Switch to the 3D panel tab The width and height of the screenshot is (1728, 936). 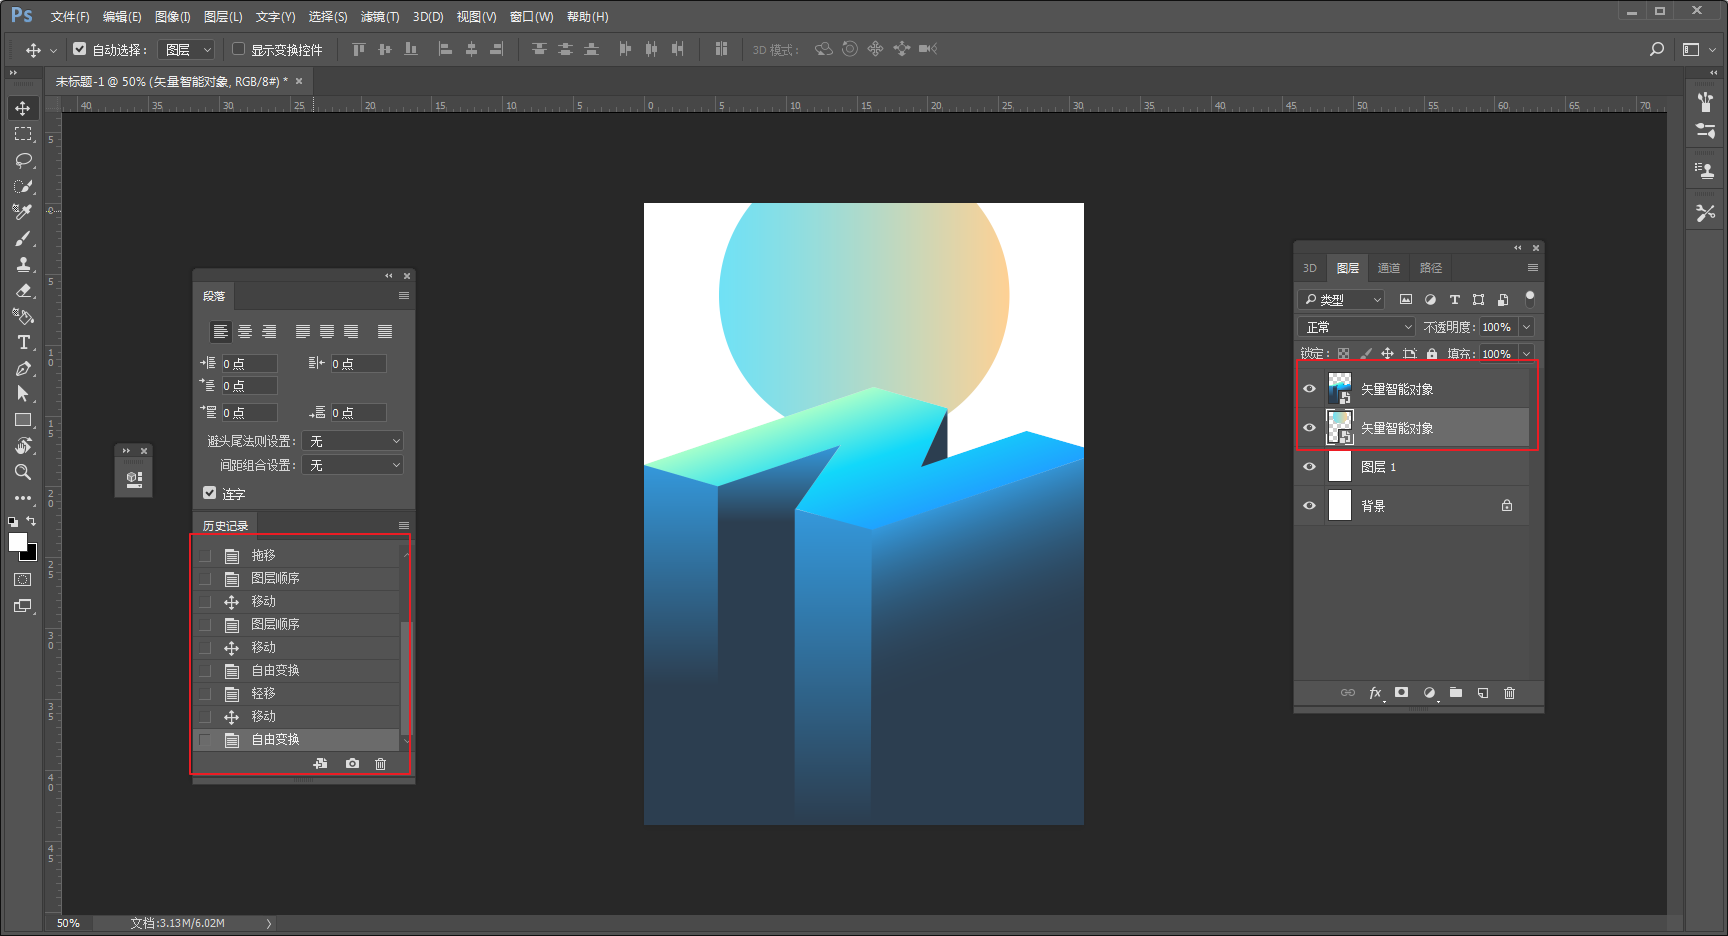(x=1310, y=268)
